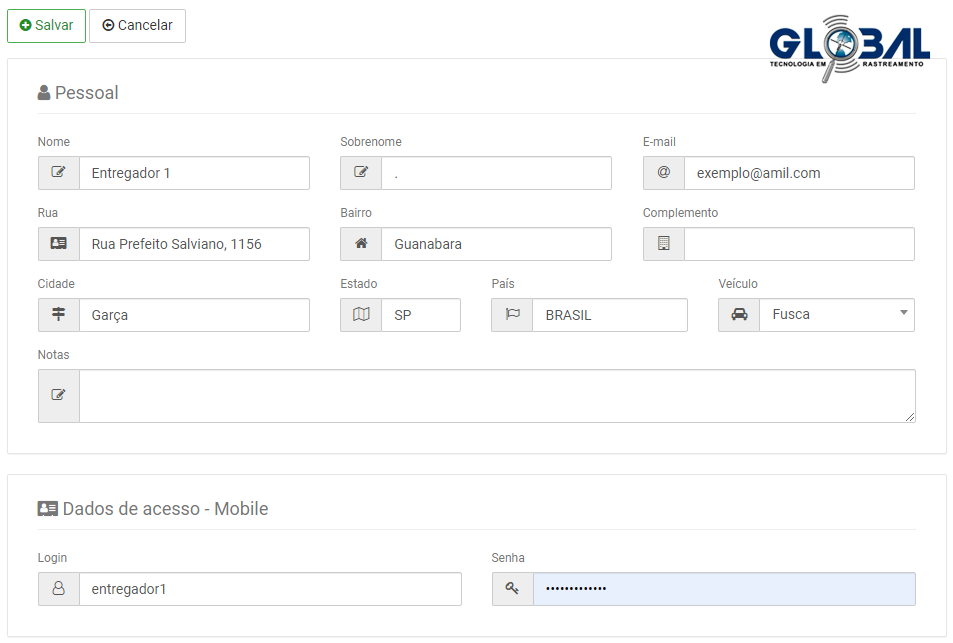Viewport: 953px width, 643px height.
Task: Click the Global Rastreamento logo
Action: click(849, 48)
